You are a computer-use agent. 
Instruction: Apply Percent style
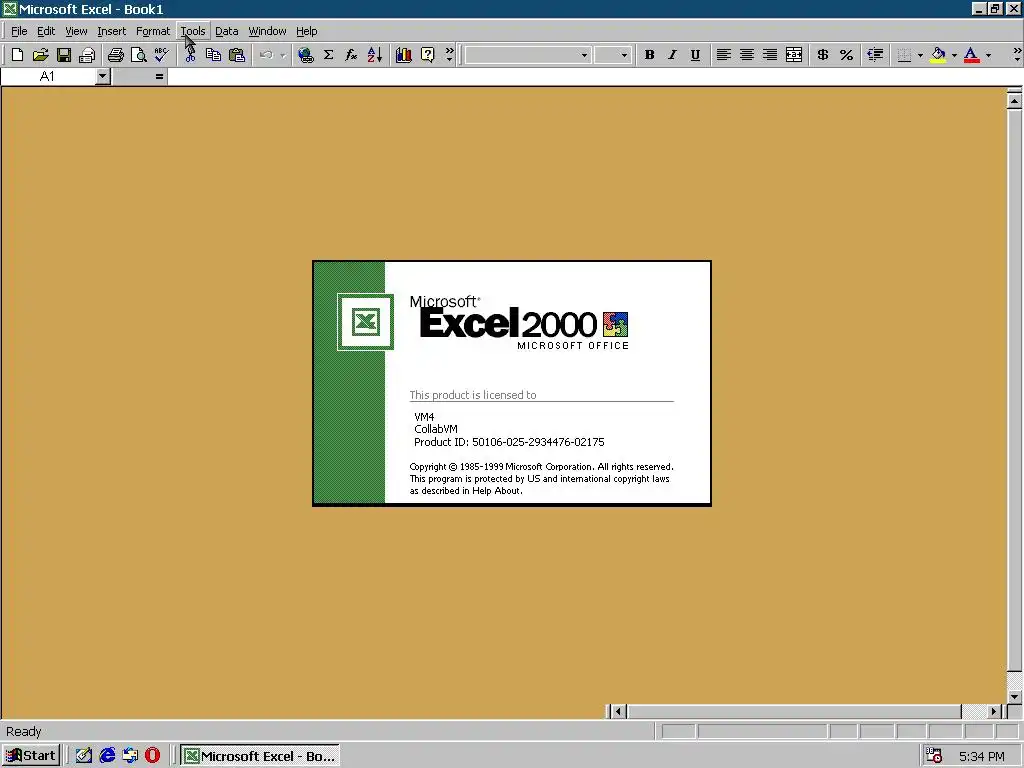[x=846, y=56]
